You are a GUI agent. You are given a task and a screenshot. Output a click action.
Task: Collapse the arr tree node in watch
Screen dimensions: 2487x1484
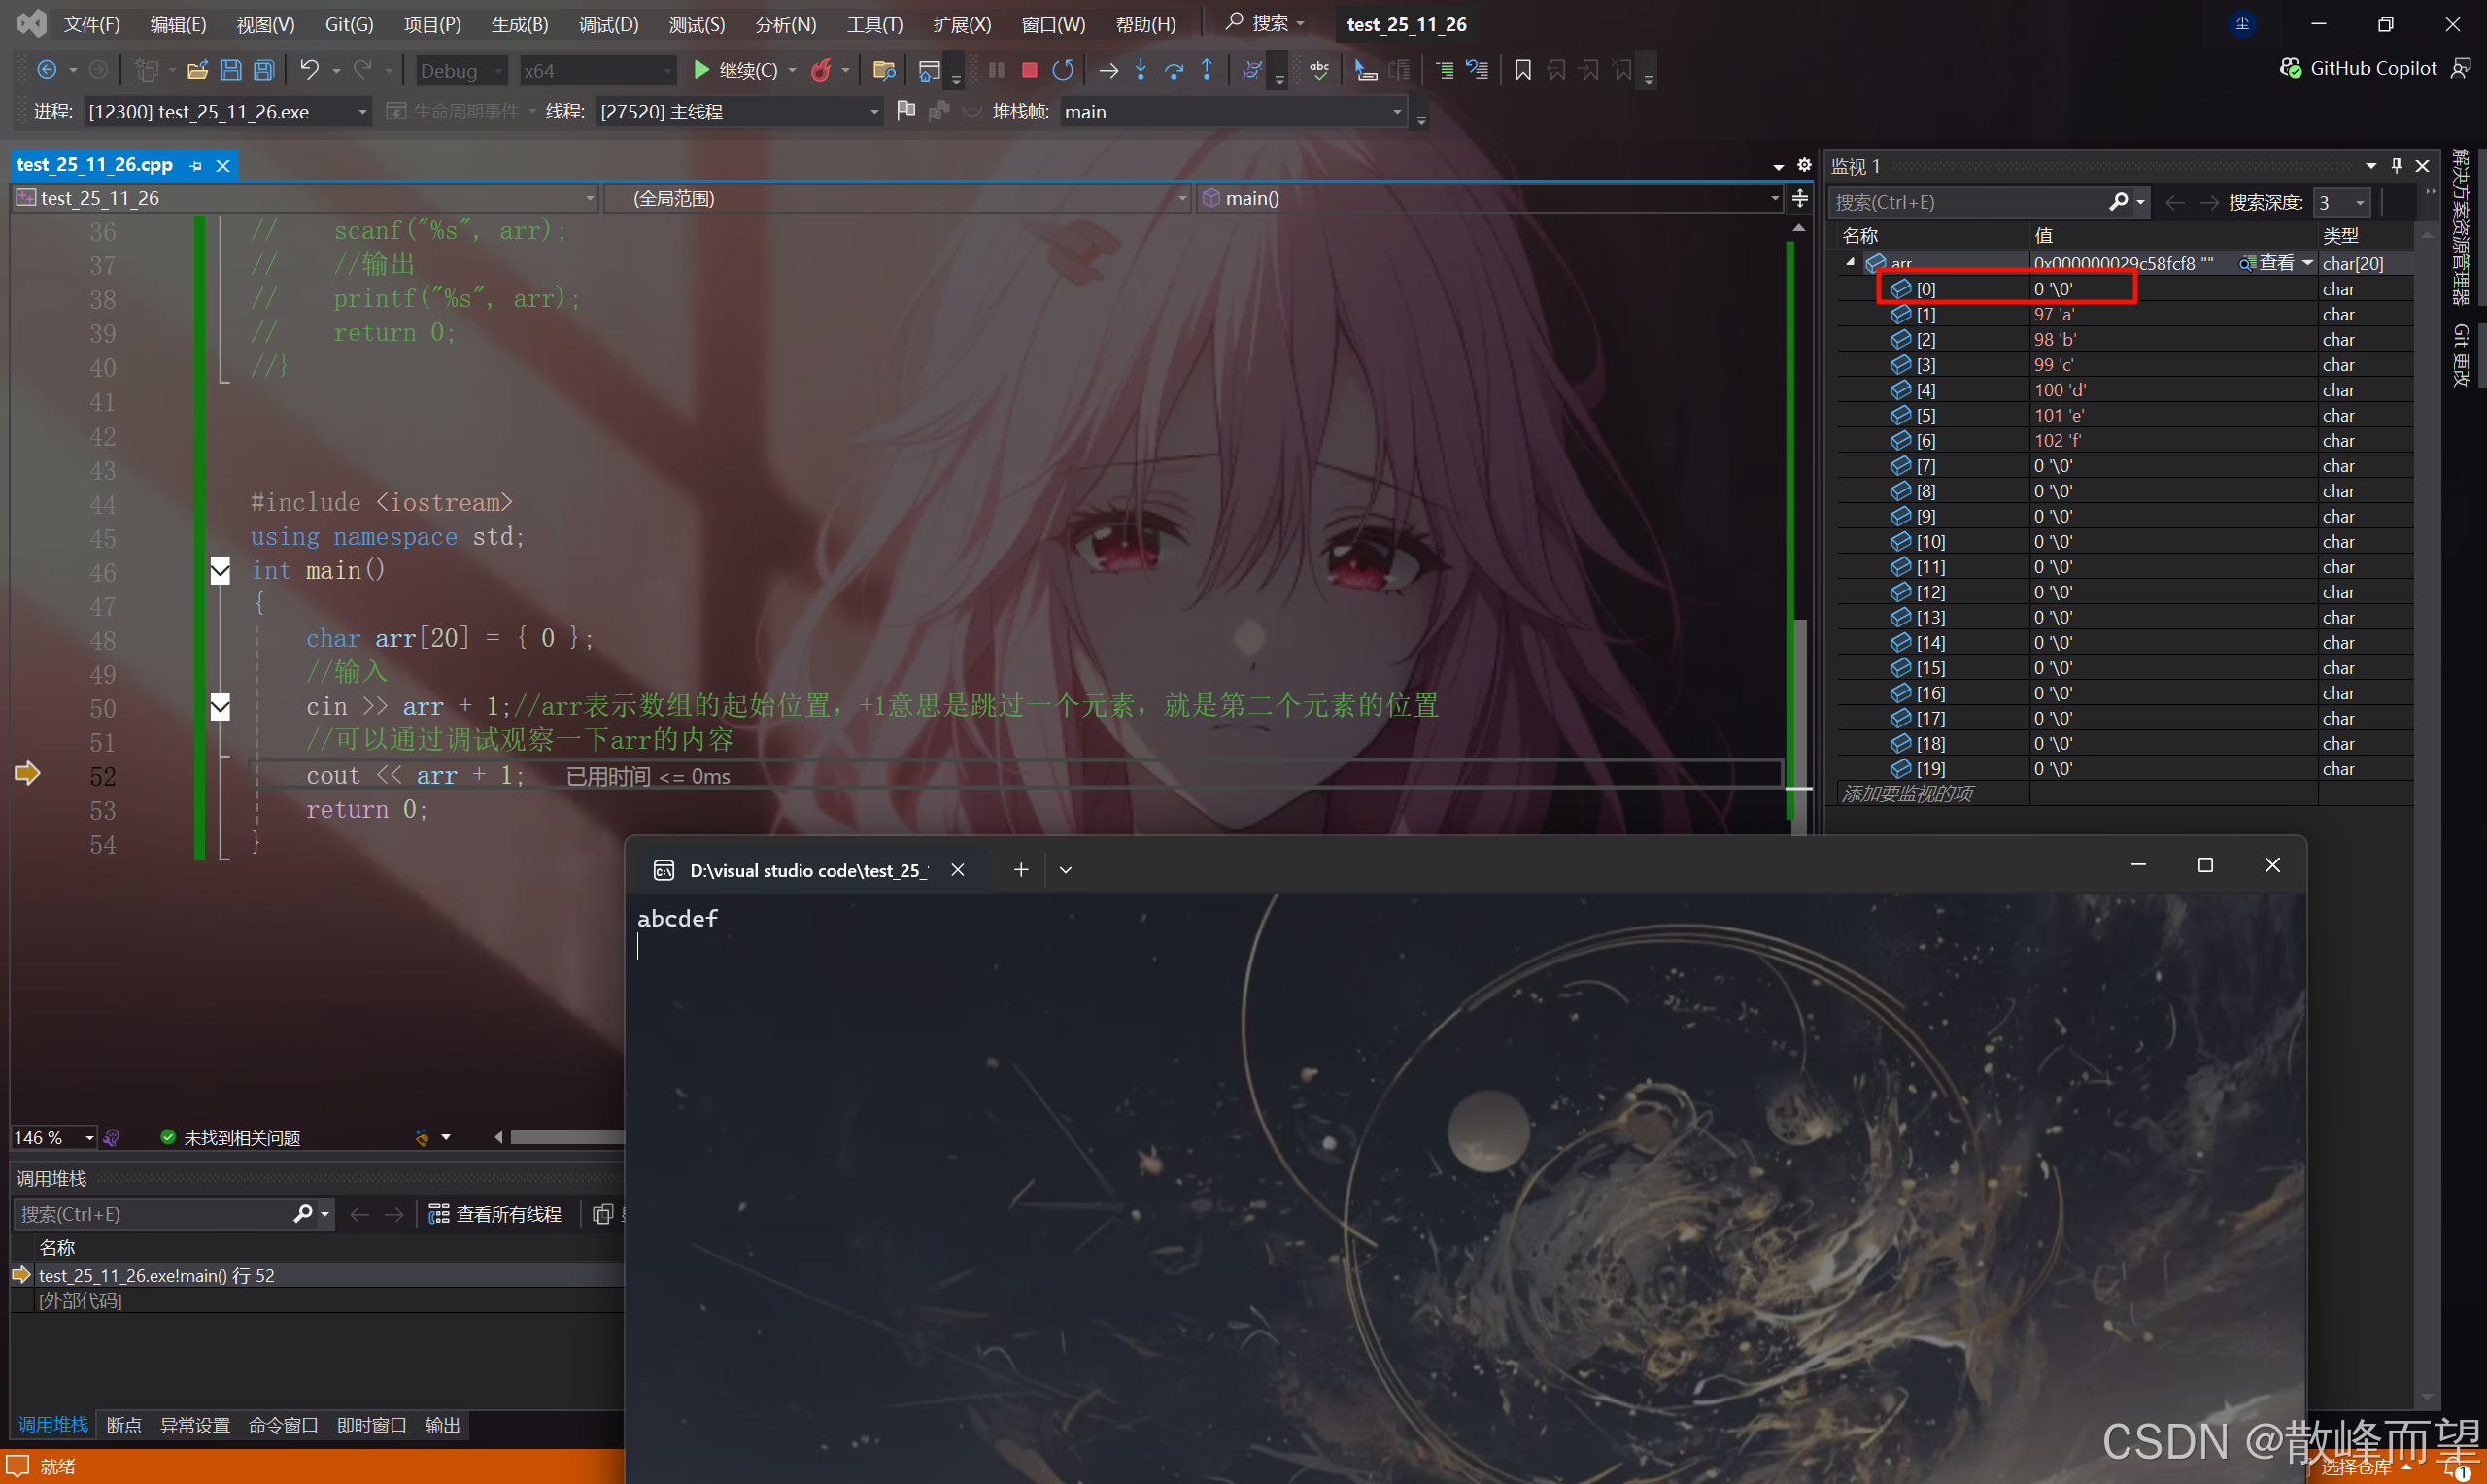(x=1850, y=263)
